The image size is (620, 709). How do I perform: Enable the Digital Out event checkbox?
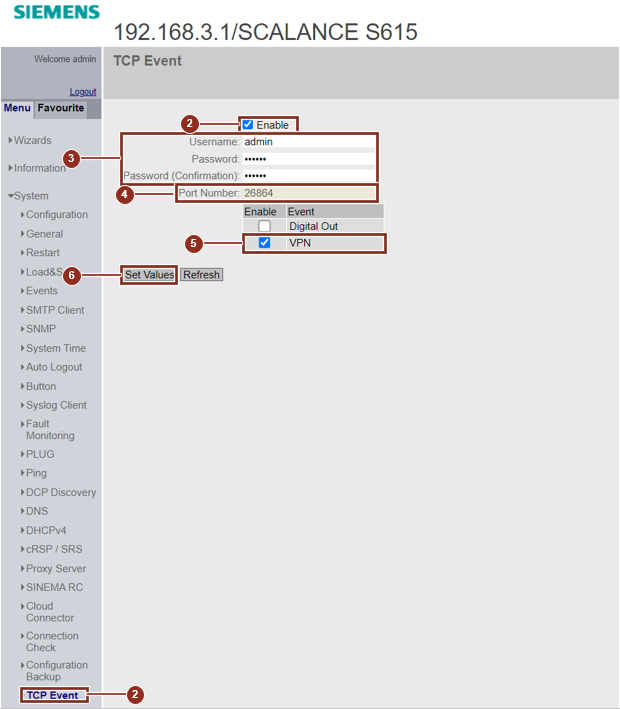pos(265,226)
